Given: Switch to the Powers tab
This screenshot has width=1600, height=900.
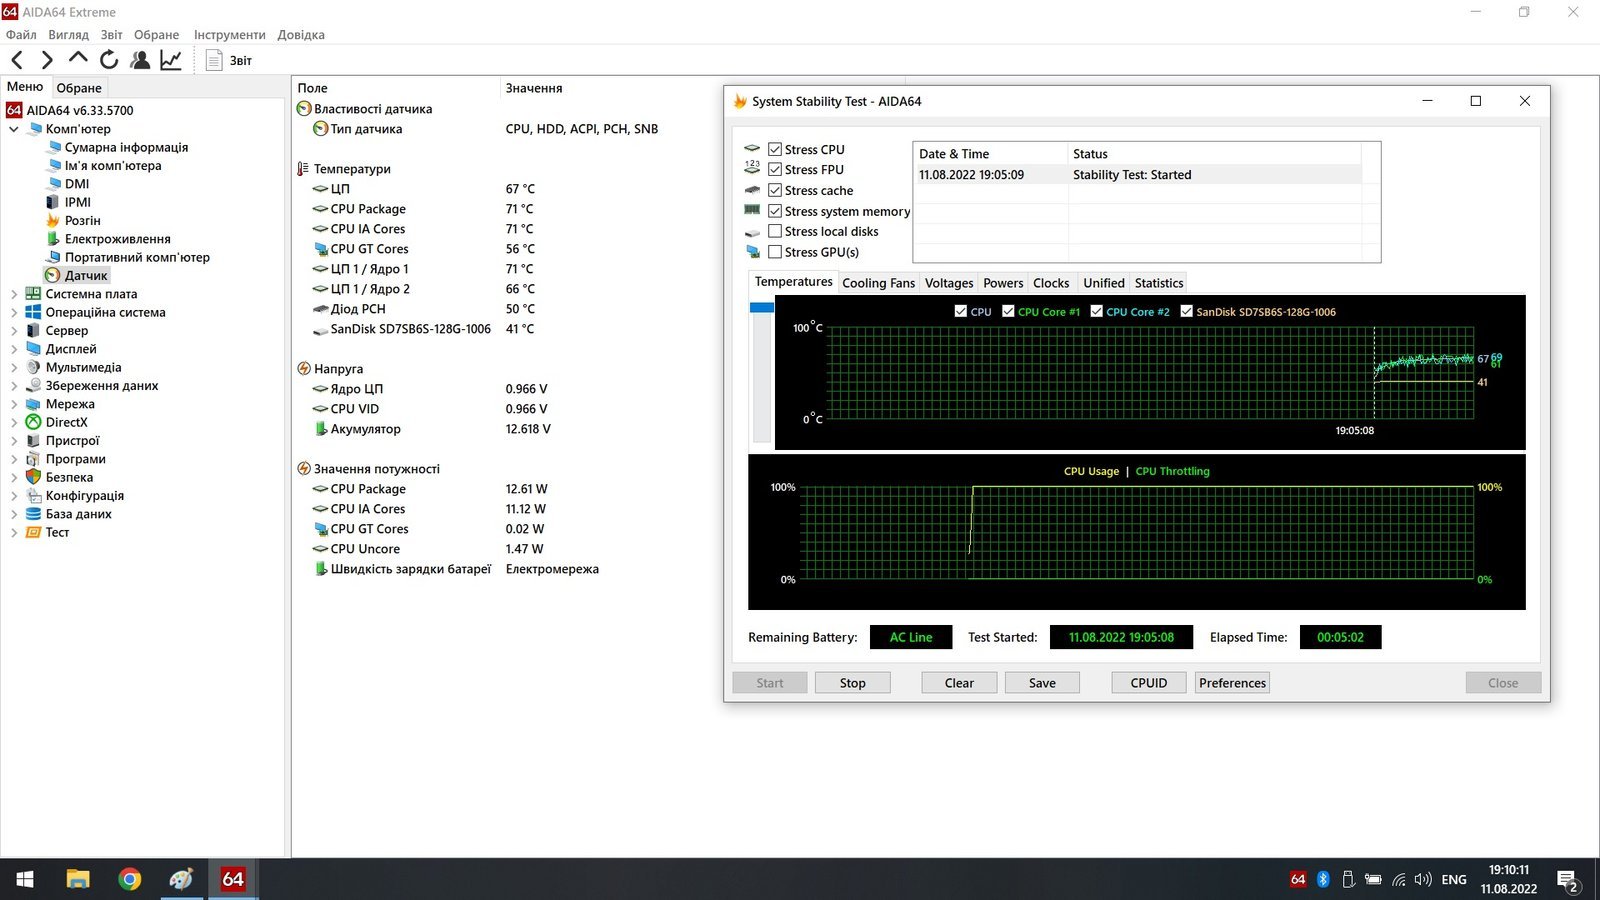Looking at the screenshot, I should coord(1003,283).
